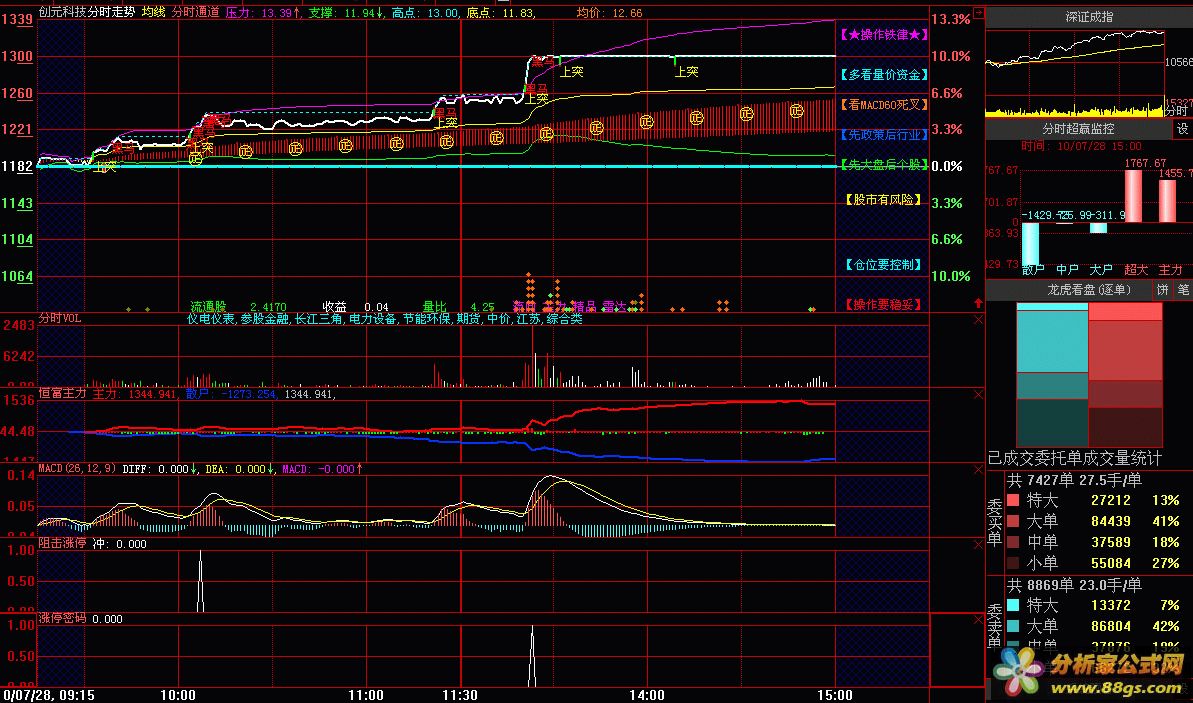The image size is (1193, 703).
Task: Click 委买单 特大 red color swatch
Action: click(1013, 501)
